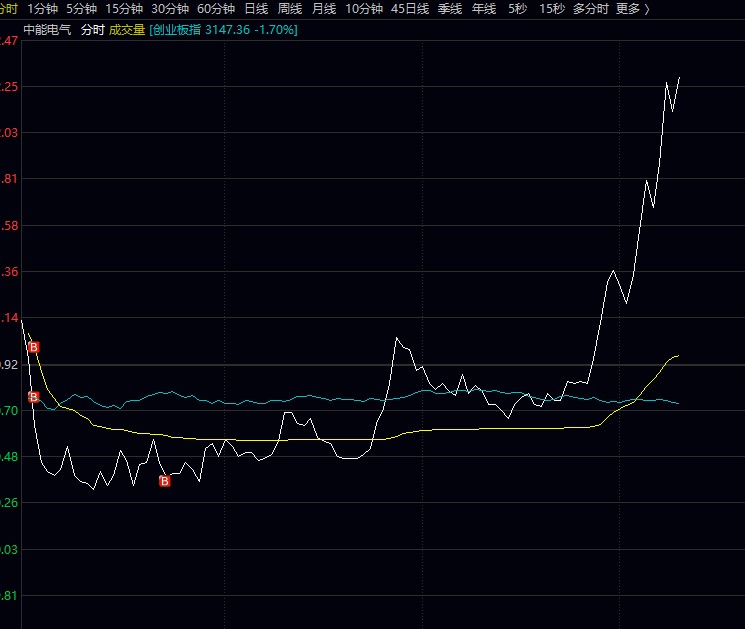Click the 分时 label in chart header
This screenshot has height=629, width=745.
click(93, 30)
